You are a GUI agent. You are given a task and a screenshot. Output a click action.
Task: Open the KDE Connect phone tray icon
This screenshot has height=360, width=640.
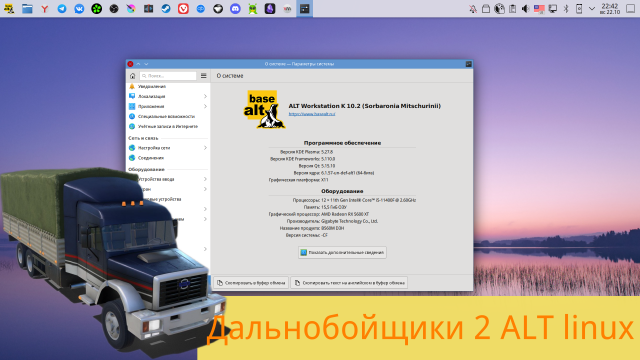point(579,9)
